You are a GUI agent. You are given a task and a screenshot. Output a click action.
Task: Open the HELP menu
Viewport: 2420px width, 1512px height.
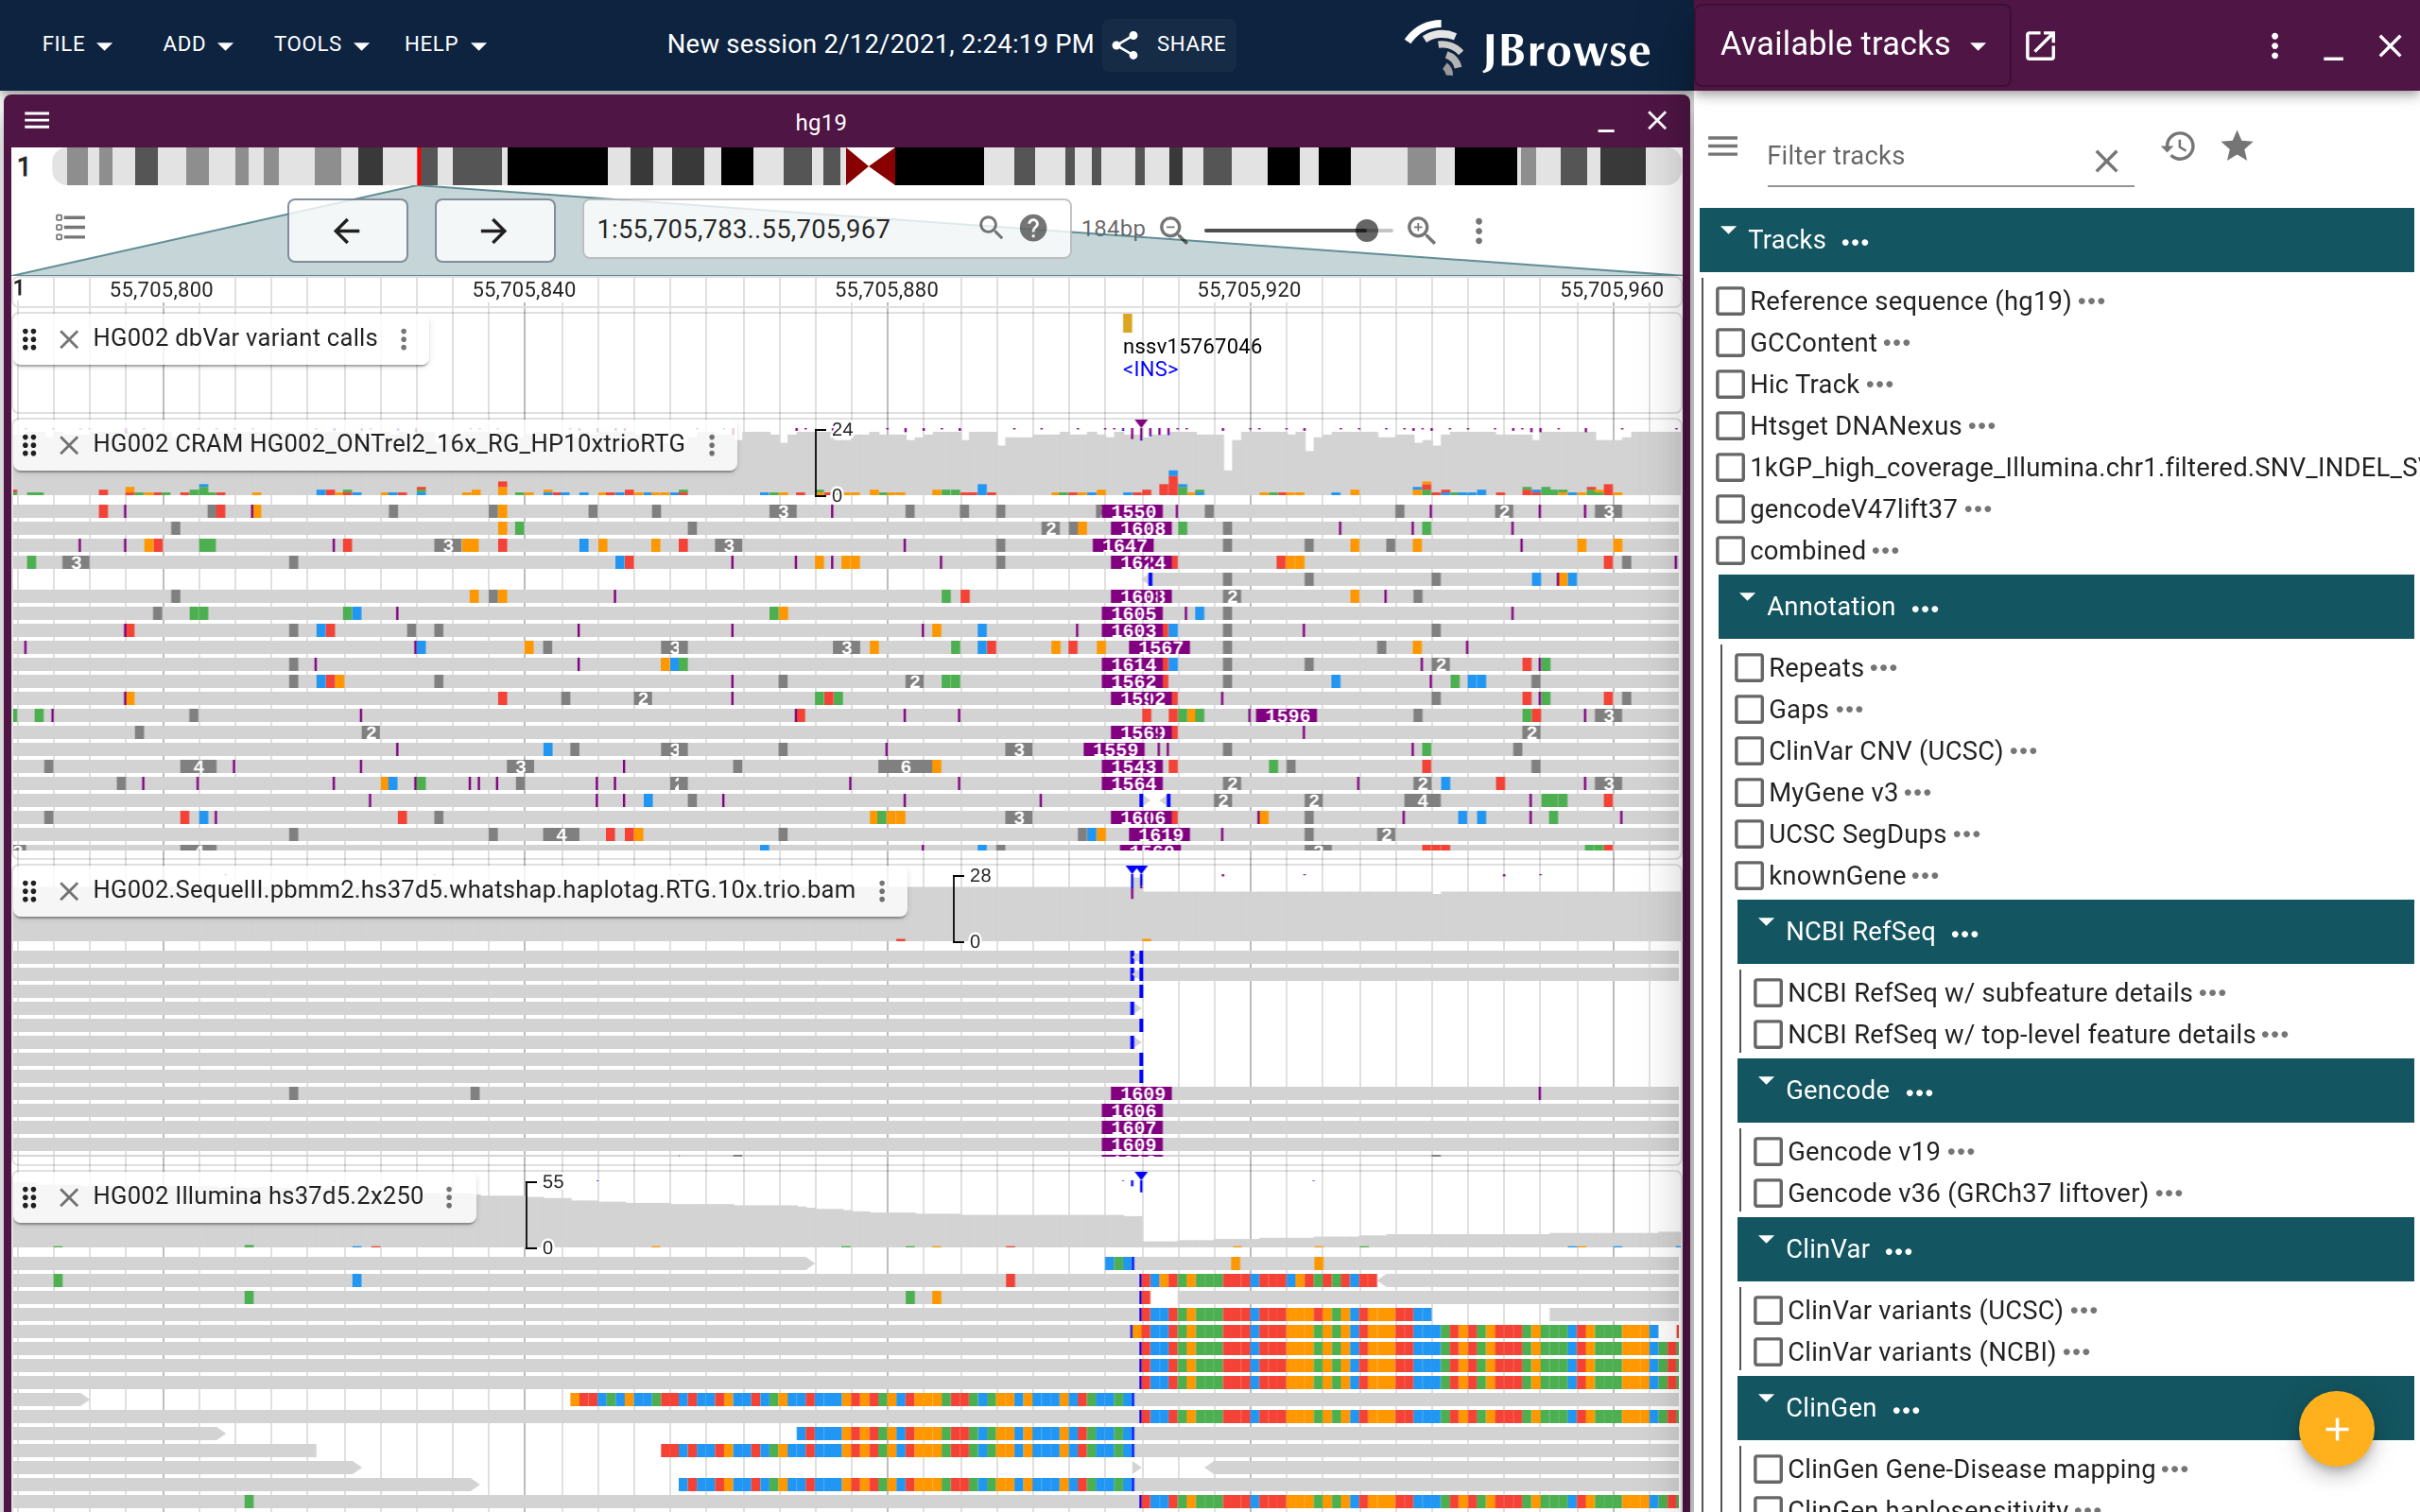[444, 44]
